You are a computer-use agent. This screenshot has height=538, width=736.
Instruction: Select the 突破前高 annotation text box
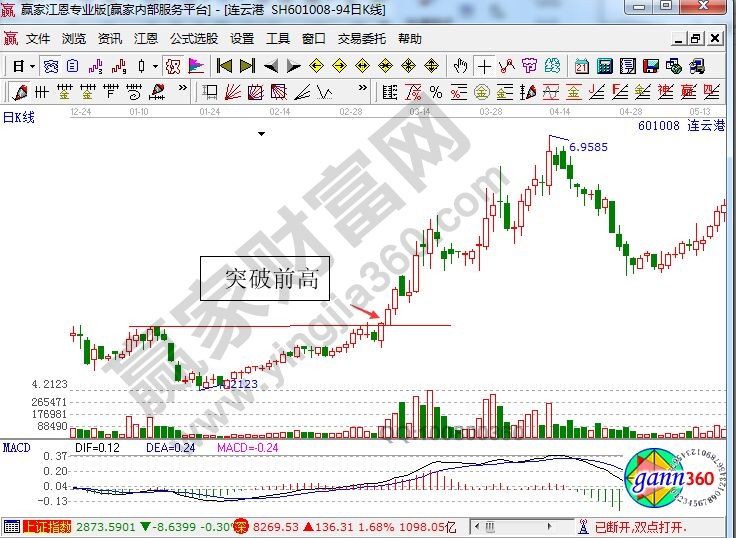click(264, 279)
